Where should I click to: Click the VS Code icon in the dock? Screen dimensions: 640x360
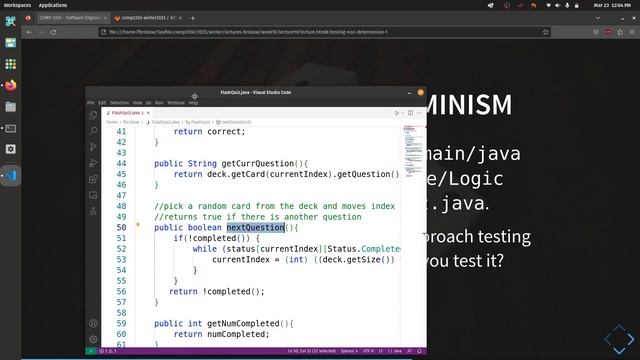11,176
